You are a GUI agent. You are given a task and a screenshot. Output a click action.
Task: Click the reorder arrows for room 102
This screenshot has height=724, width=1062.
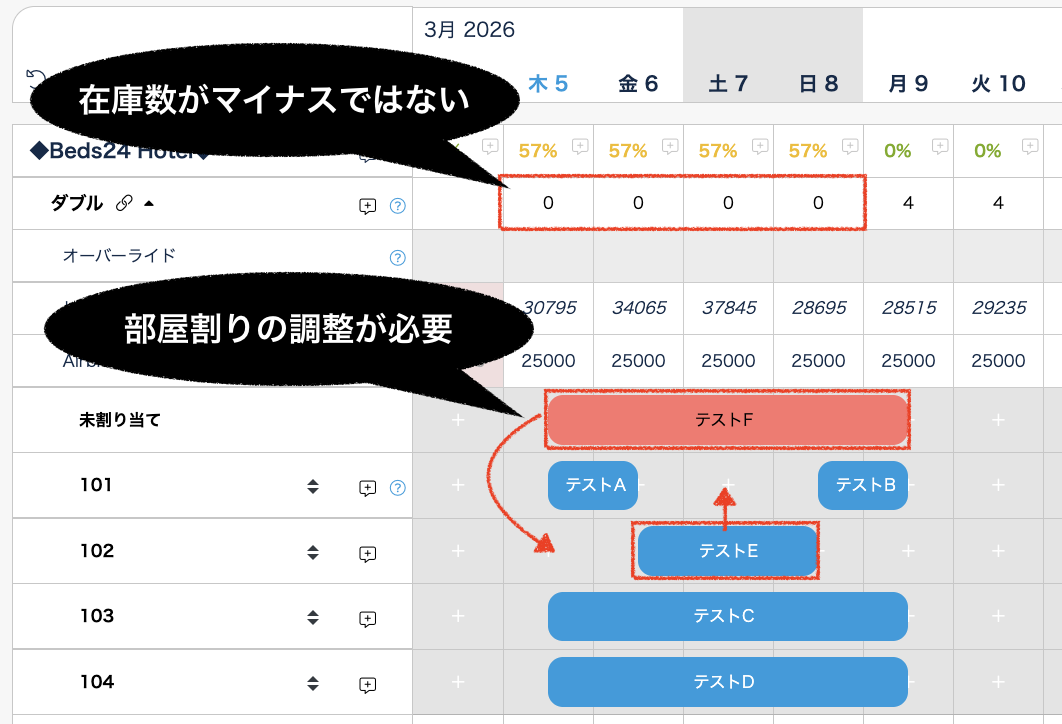pyautogui.click(x=313, y=552)
